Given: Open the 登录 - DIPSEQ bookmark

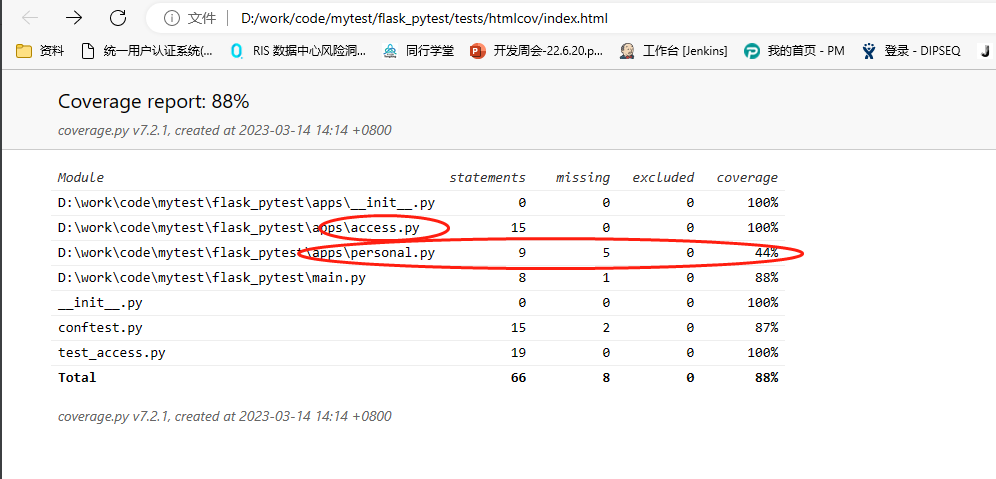Looking at the screenshot, I should coord(911,51).
